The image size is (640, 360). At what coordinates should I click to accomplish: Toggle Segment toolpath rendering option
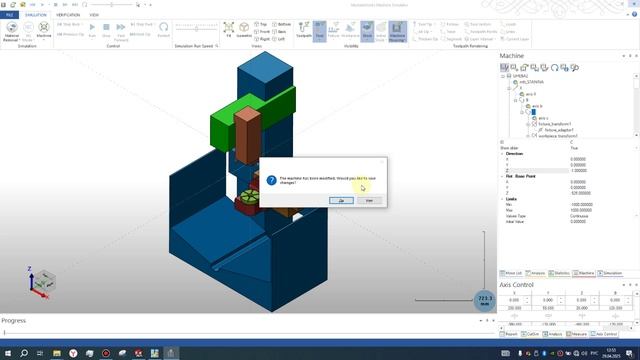click(451, 39)
